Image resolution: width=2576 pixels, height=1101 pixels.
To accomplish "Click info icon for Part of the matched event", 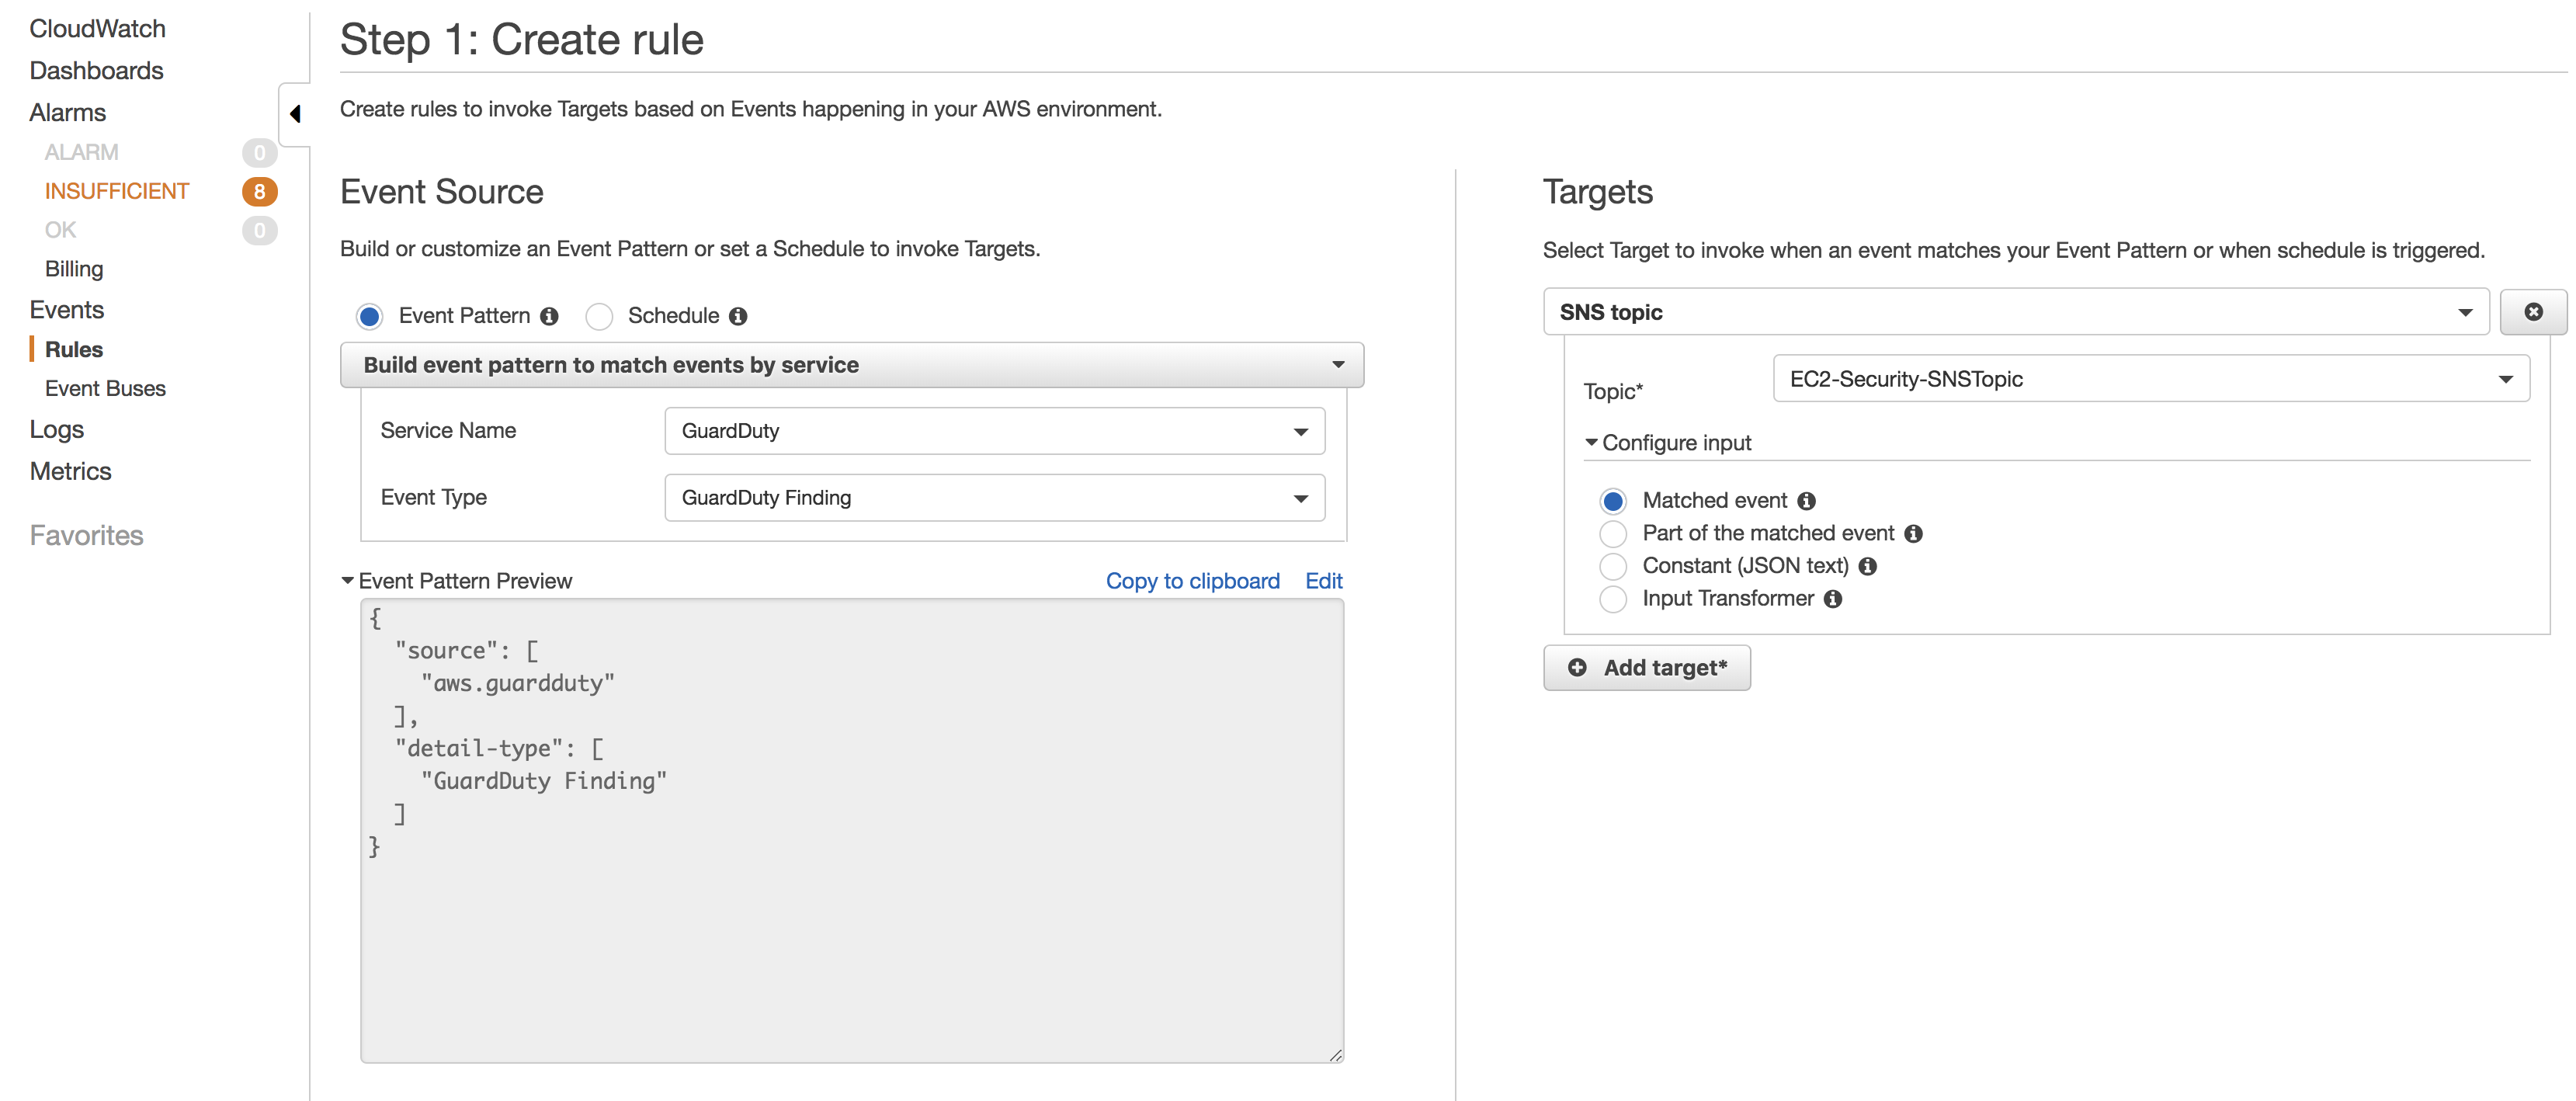I will (x=1913, y=534).
